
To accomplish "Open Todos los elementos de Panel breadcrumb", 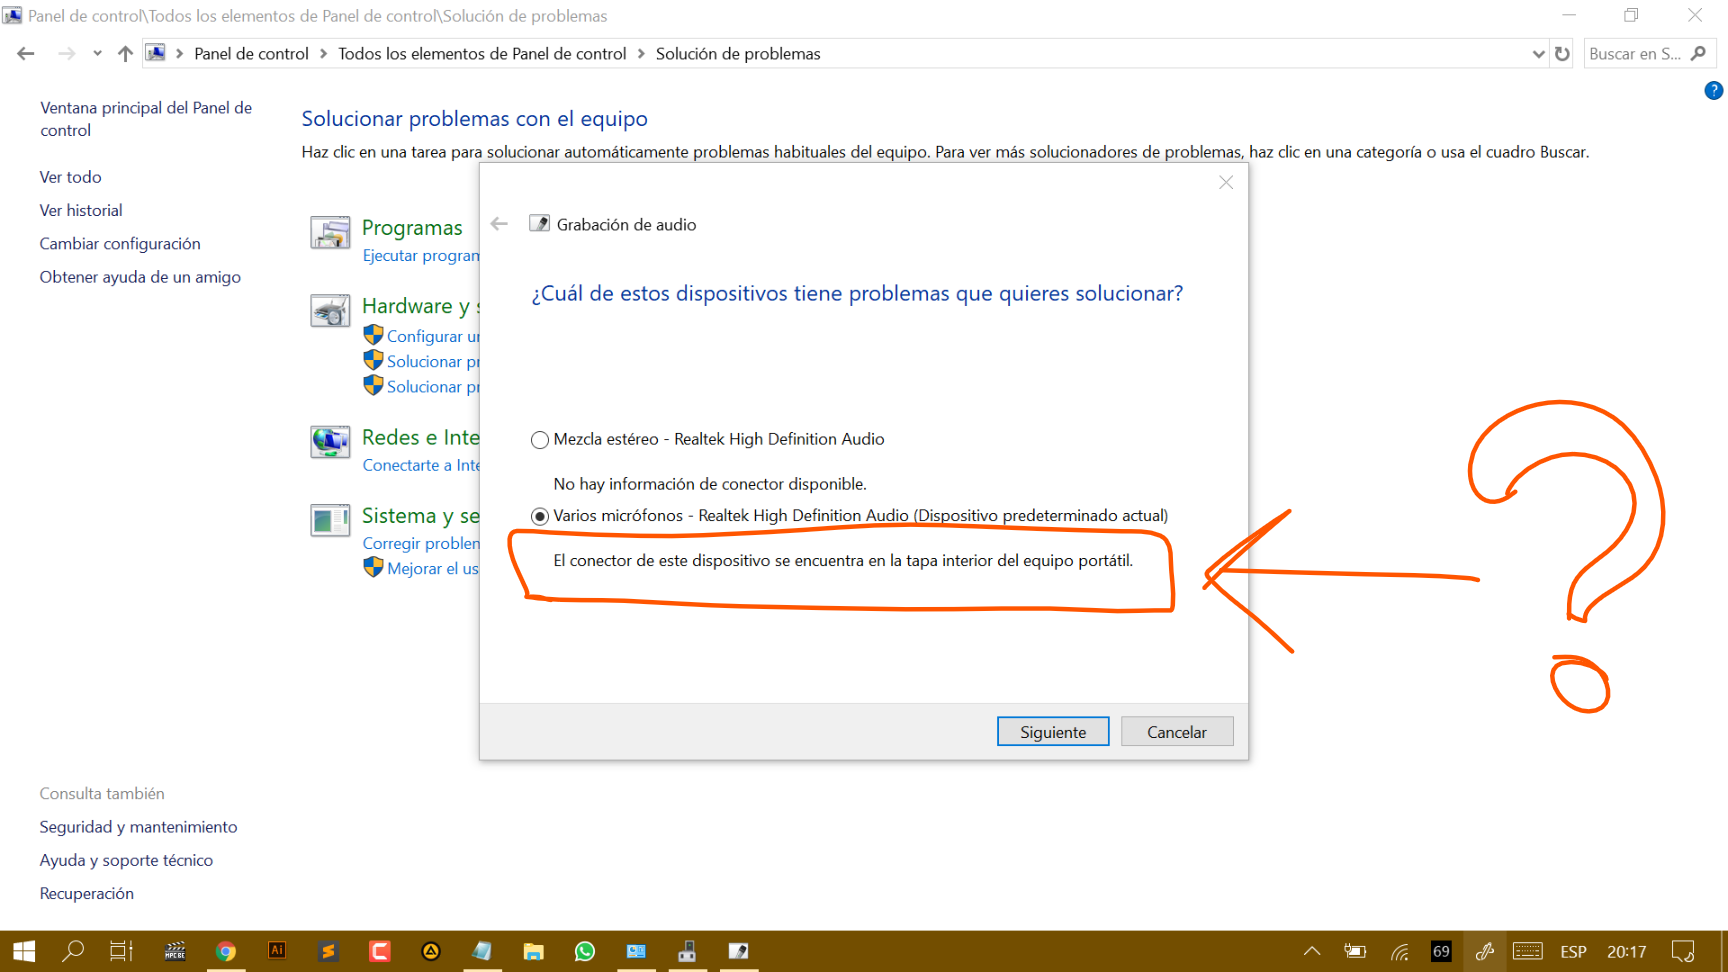I will 482,54.
